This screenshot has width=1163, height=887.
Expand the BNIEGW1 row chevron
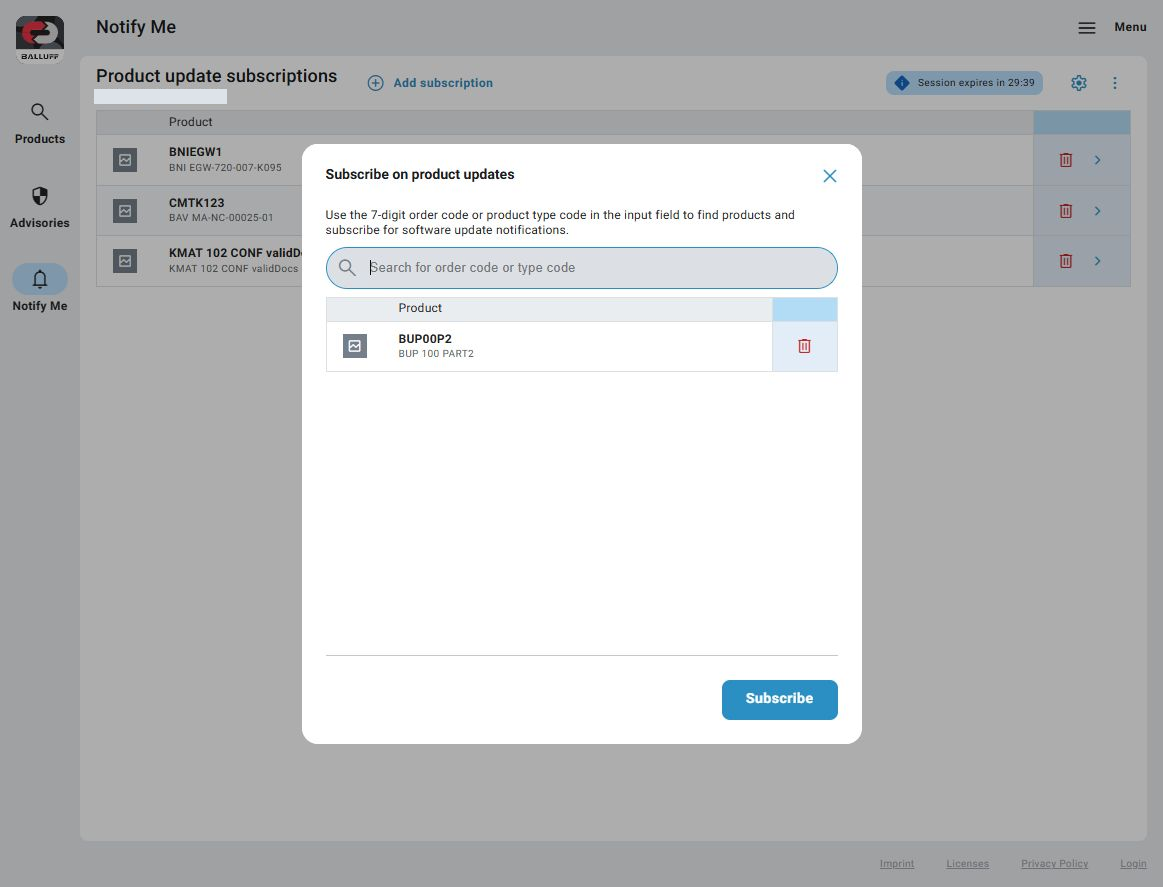[x=1097, y=160]
